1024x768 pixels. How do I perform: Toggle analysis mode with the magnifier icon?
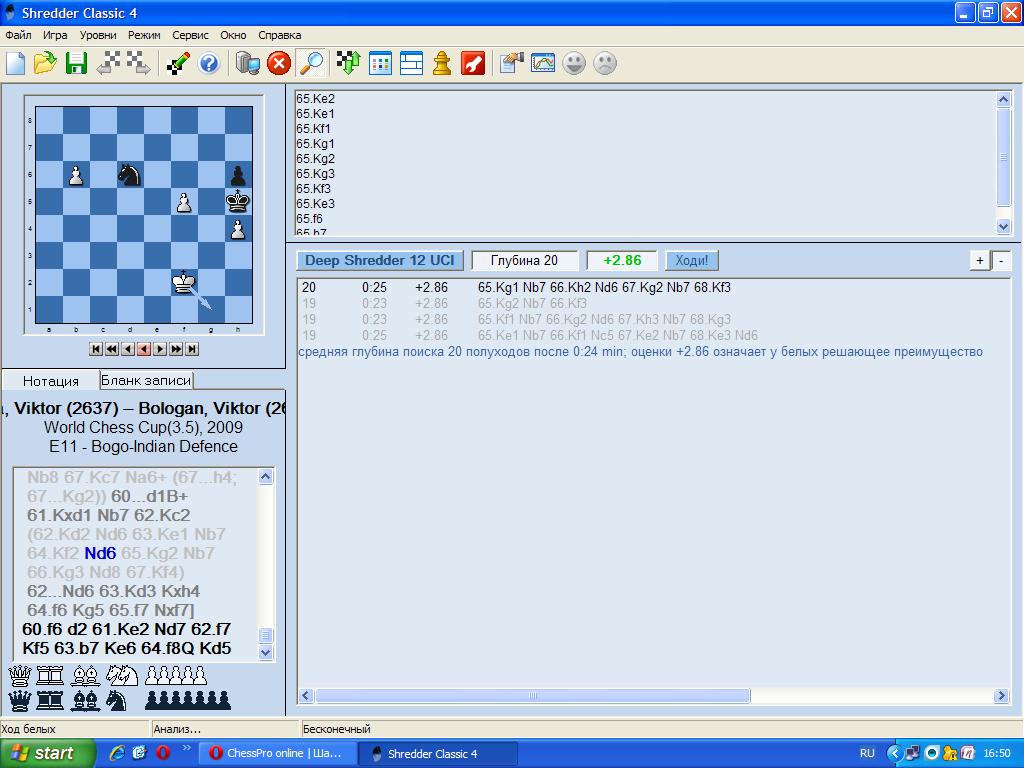pos(311,64)
